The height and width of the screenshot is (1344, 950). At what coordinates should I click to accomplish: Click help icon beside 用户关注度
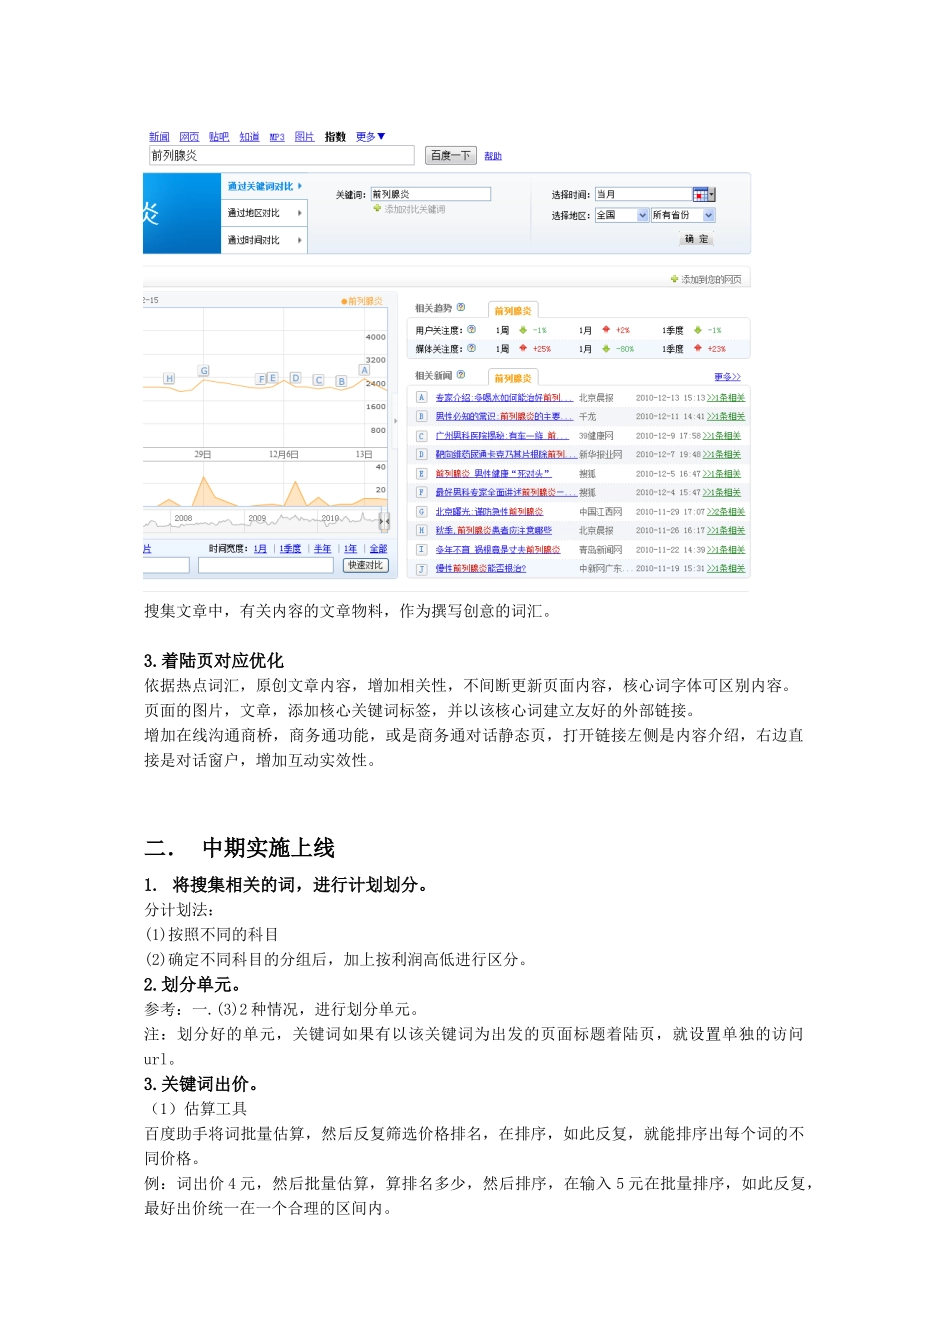[471, 330]
